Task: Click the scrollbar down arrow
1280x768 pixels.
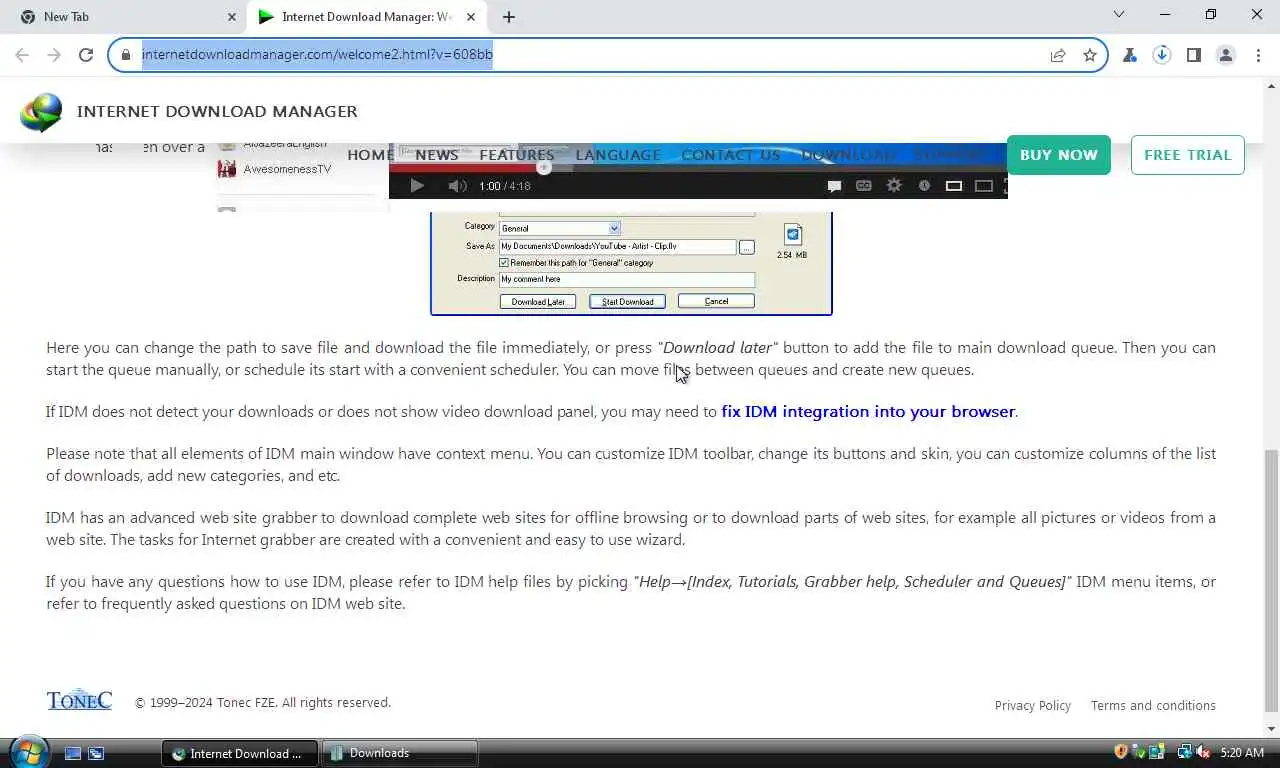Action: click(1271, 729)
